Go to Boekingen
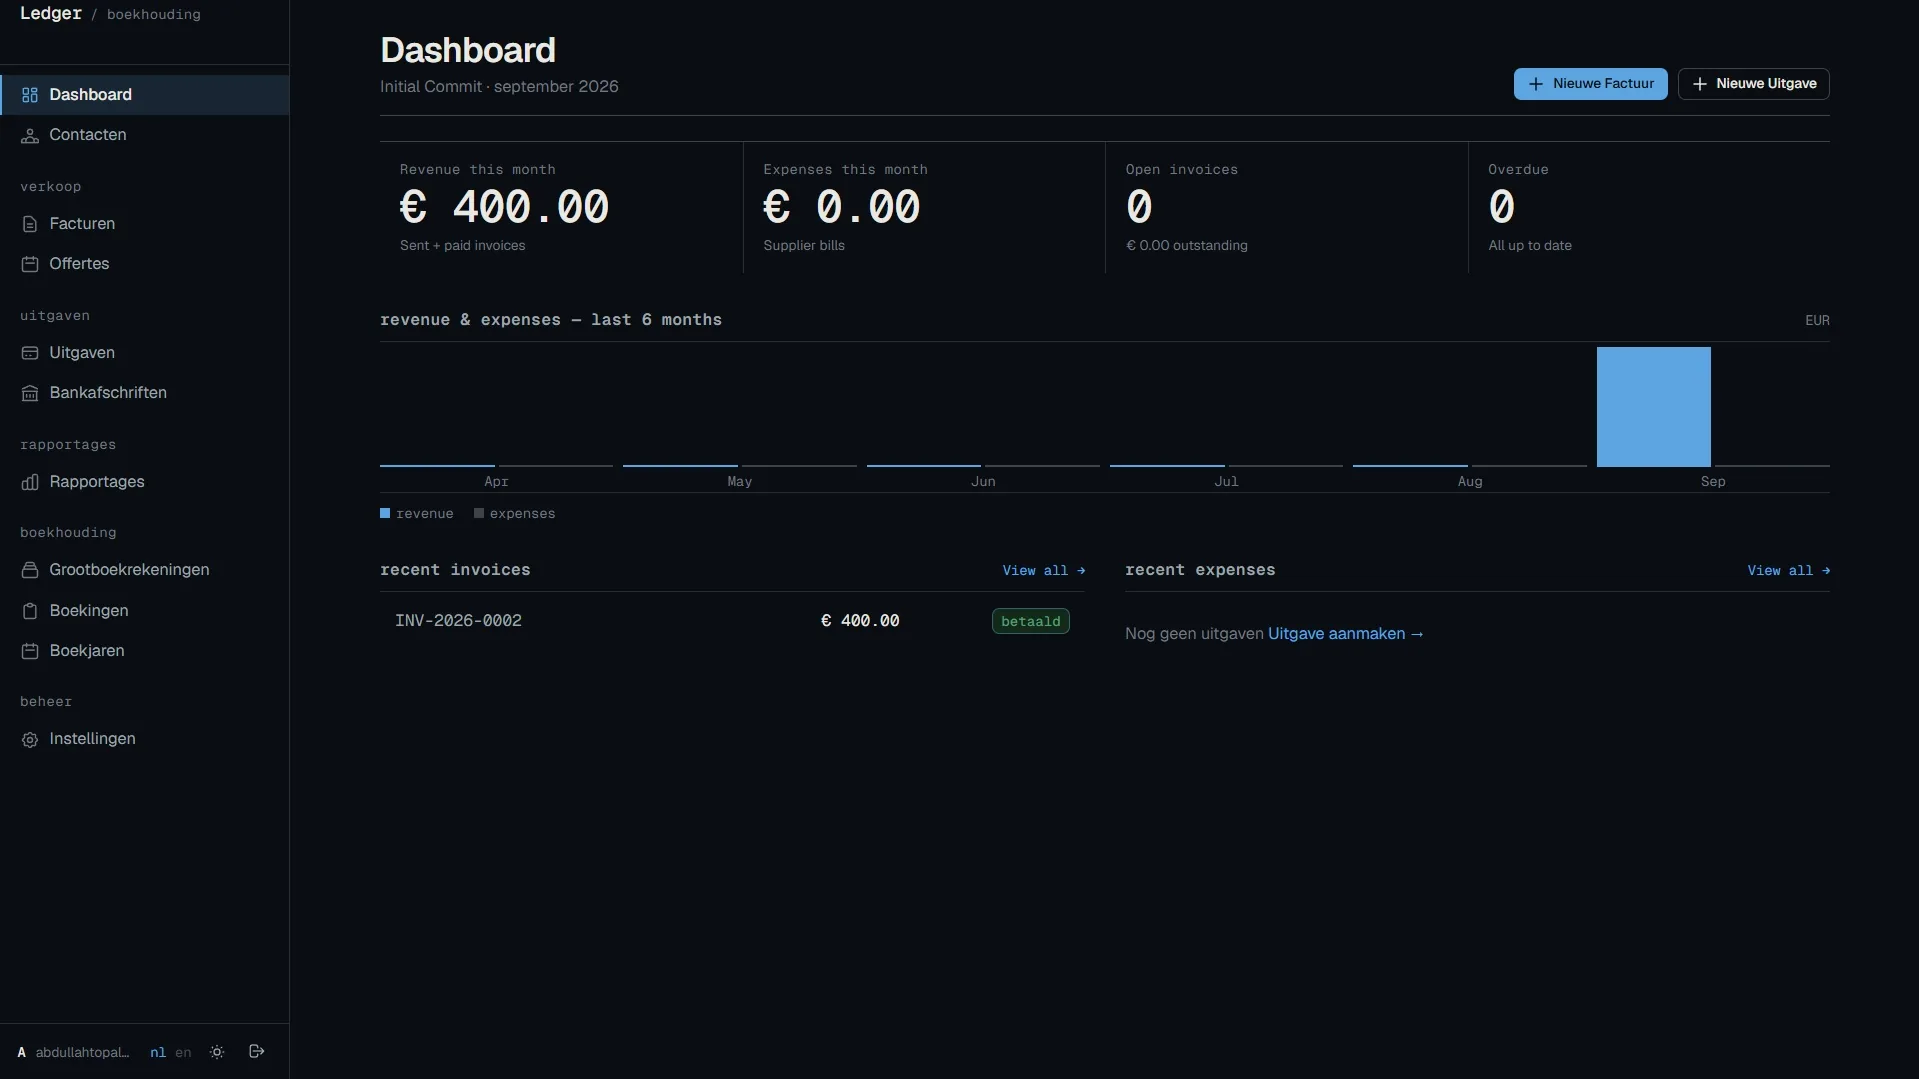Image resolution: width=1919 pixels, height=1079 pixels. [145, 611]
